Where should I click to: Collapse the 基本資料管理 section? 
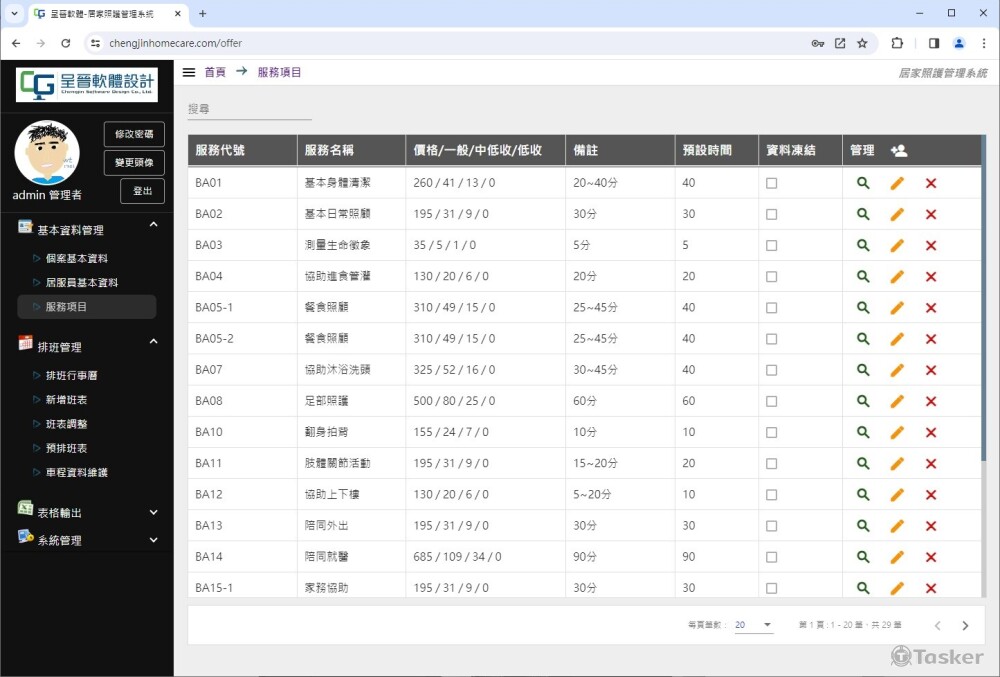point(153,226)
